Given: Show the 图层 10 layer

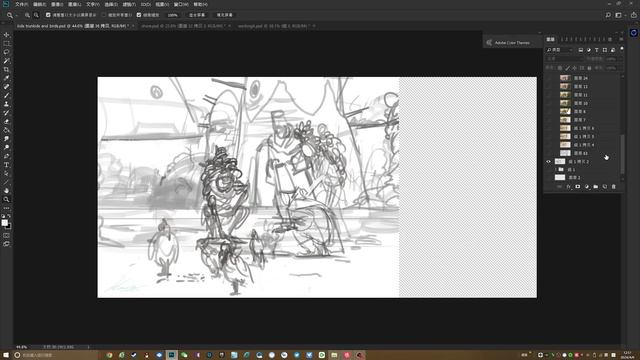Looking at the screenshot, I should (549, 103).
